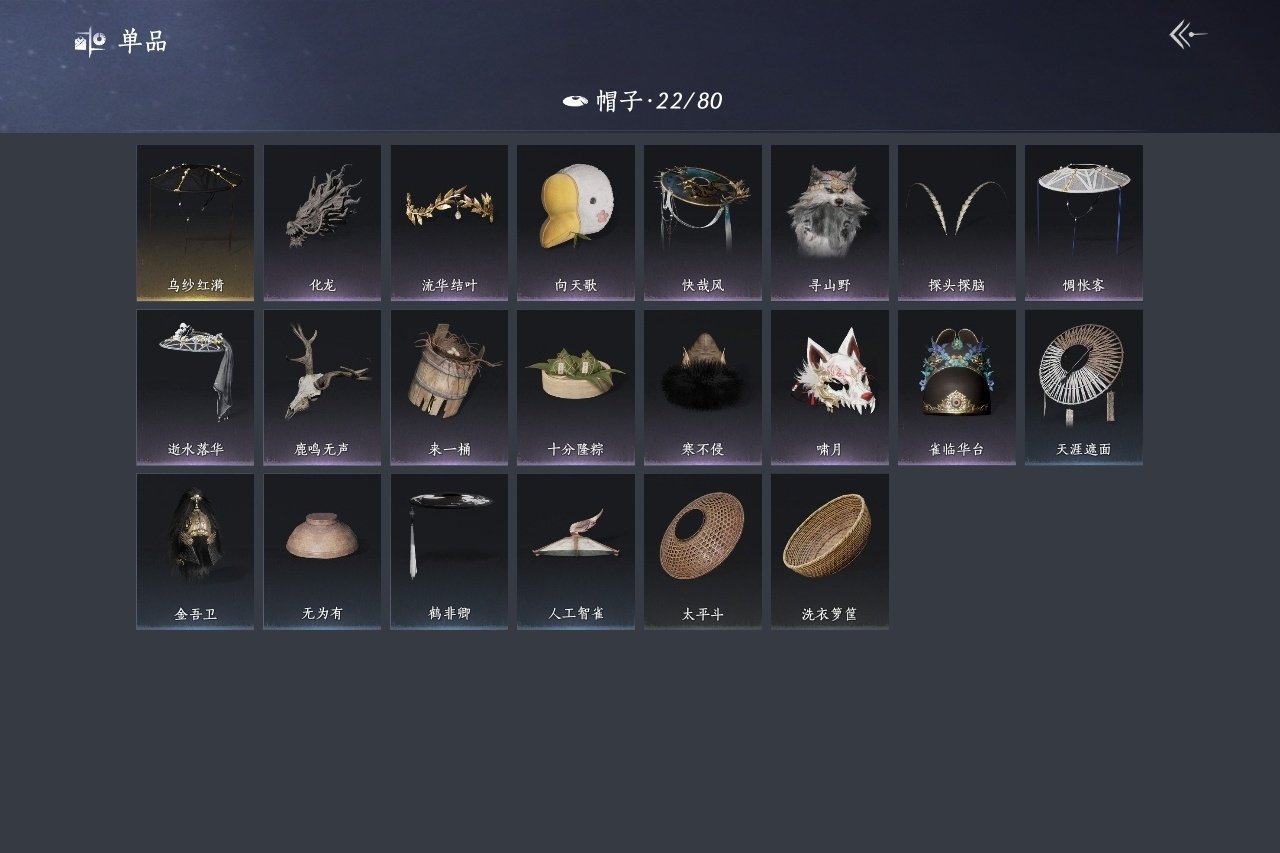1280x853 pixels.
Task: Select the 雀临华台 ornate crown
Action: point(957,387)
